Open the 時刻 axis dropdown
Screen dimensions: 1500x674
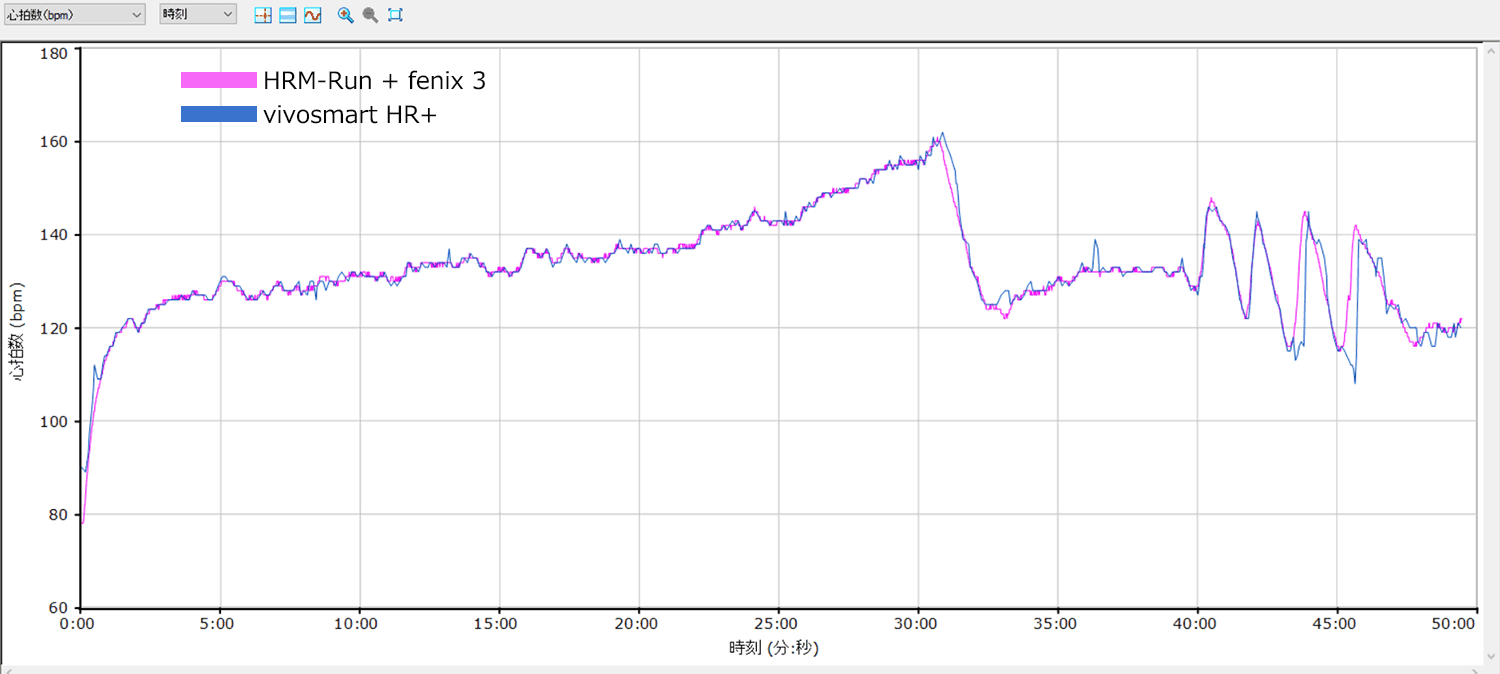198,15
